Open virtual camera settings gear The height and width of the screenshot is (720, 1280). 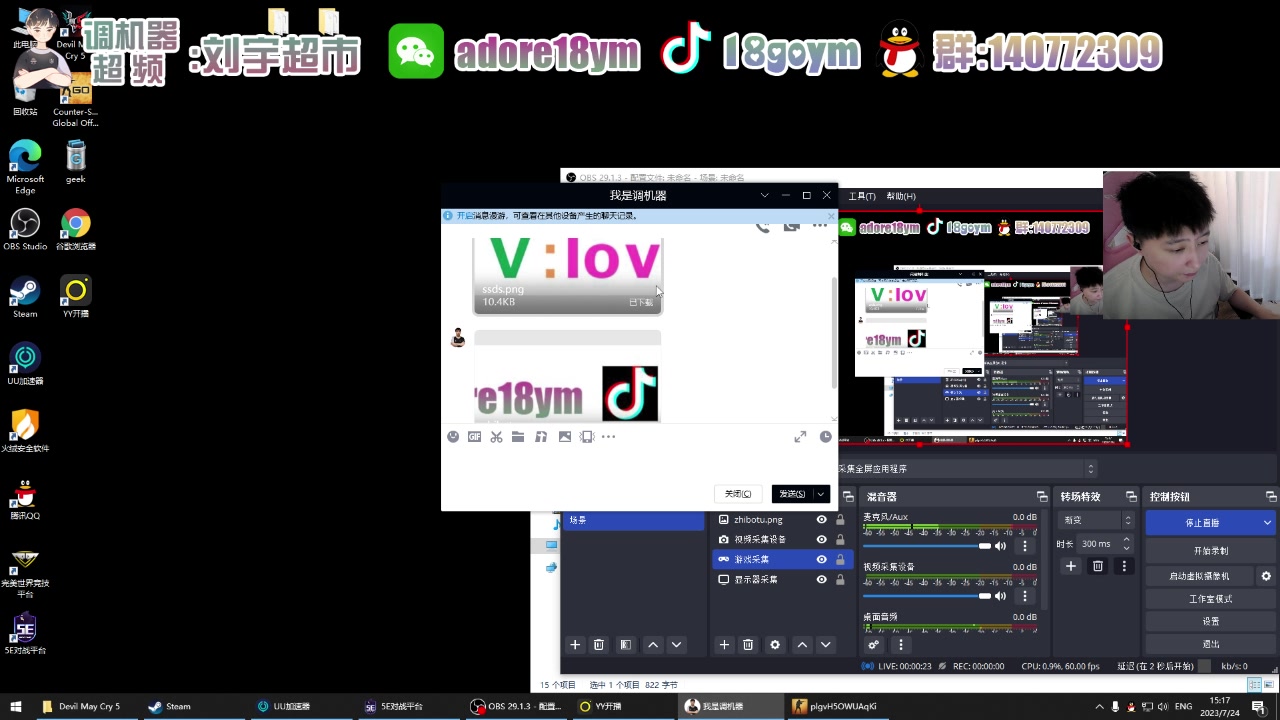[x=1266, y=576]
